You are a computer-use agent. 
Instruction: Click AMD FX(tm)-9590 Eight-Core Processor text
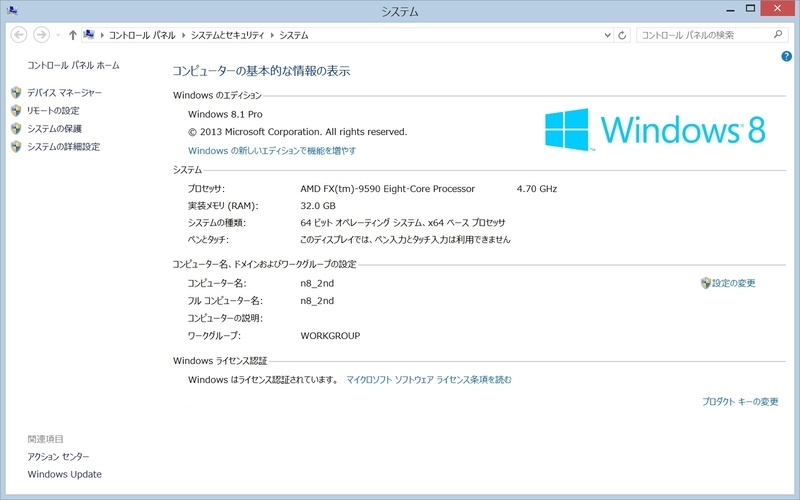[x=387, y=189]
